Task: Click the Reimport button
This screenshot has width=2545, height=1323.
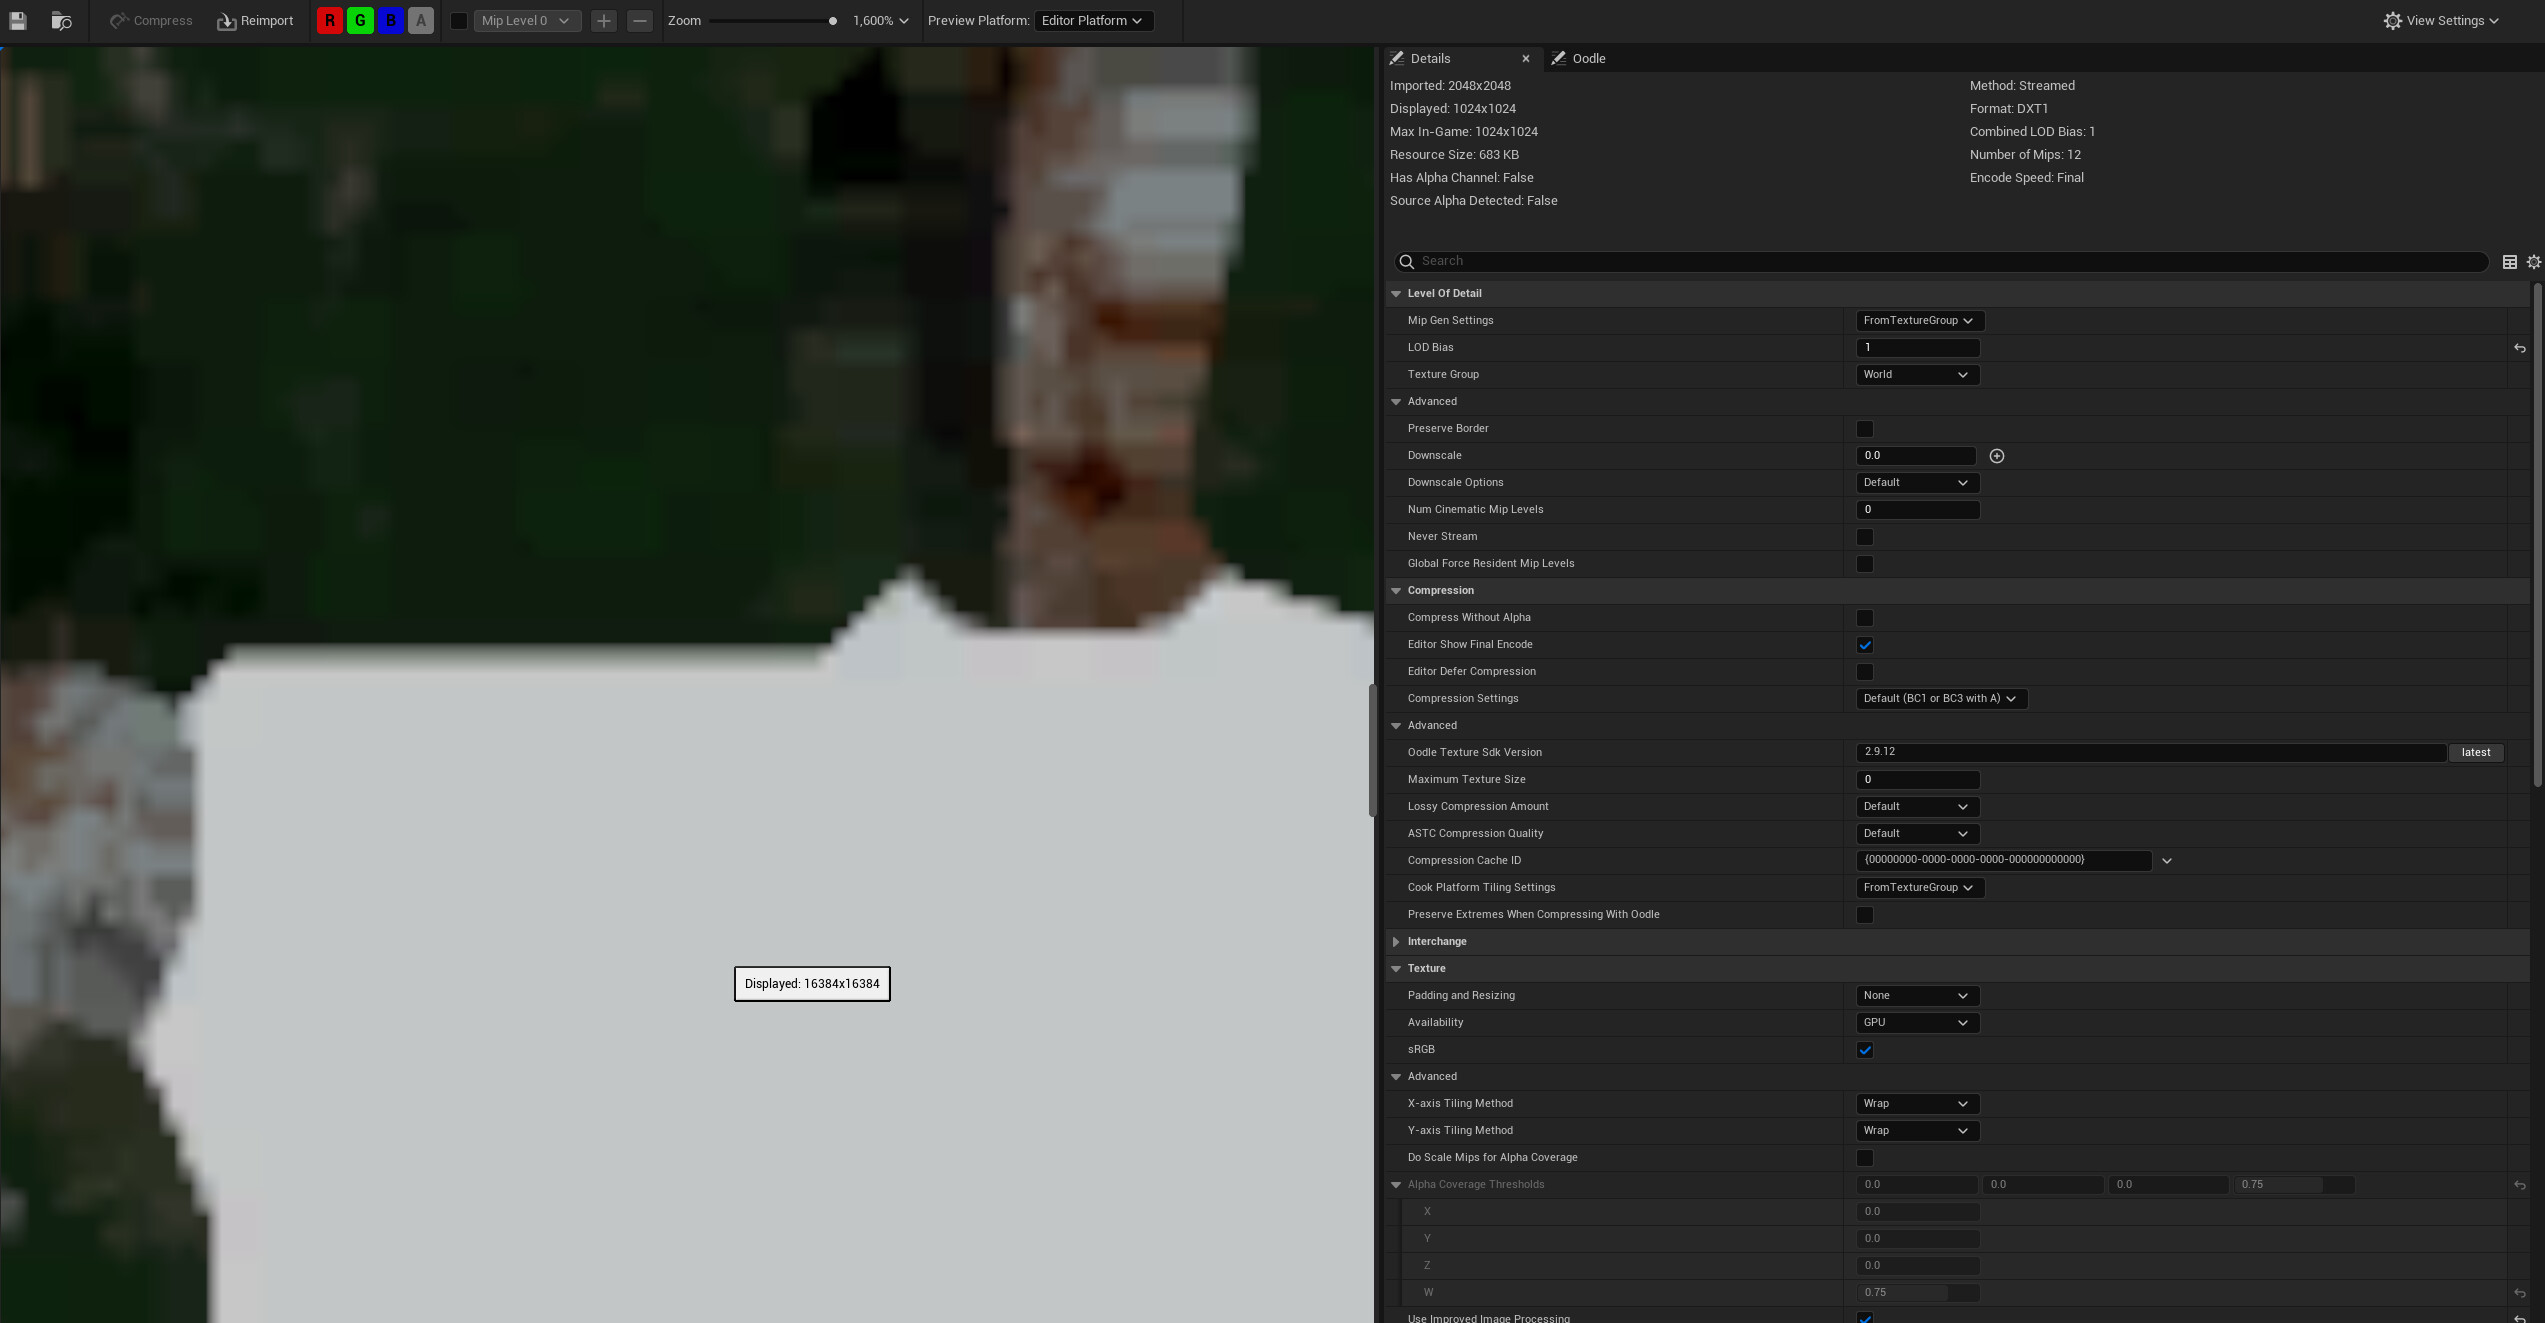Action: (x=256, y=21)
